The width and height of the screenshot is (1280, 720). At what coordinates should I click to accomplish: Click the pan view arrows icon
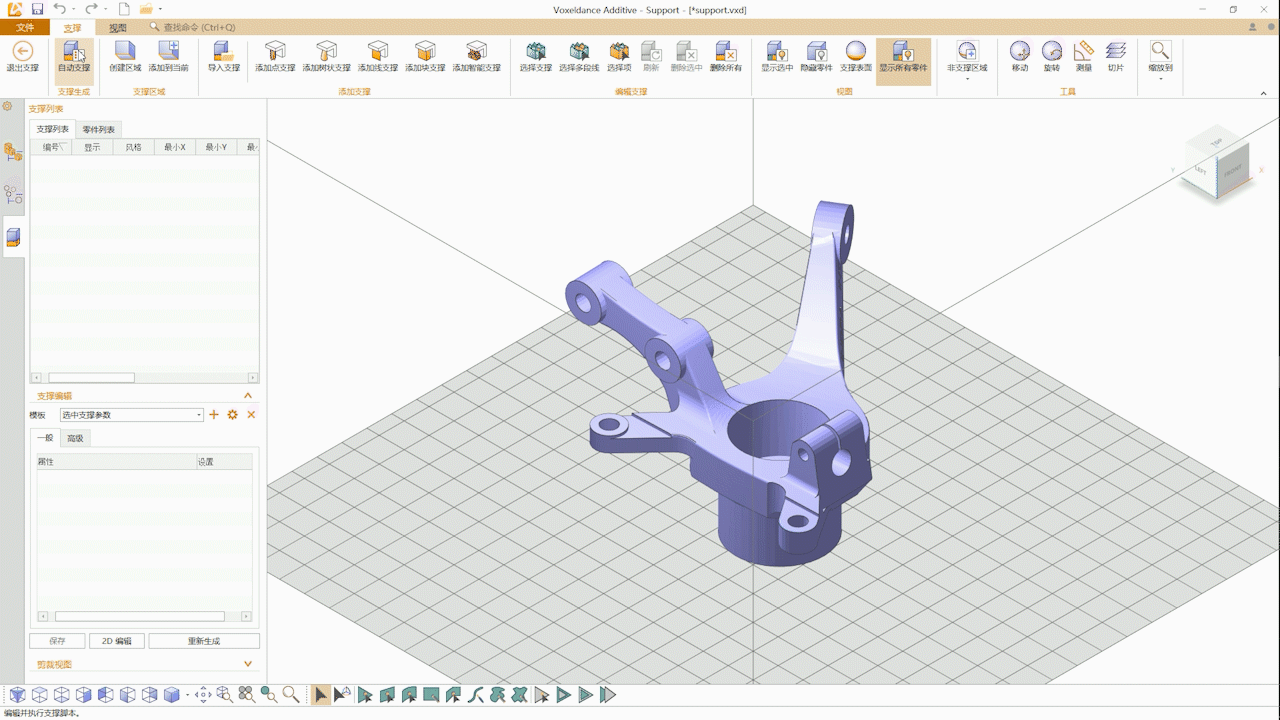(x=202, y=694)
